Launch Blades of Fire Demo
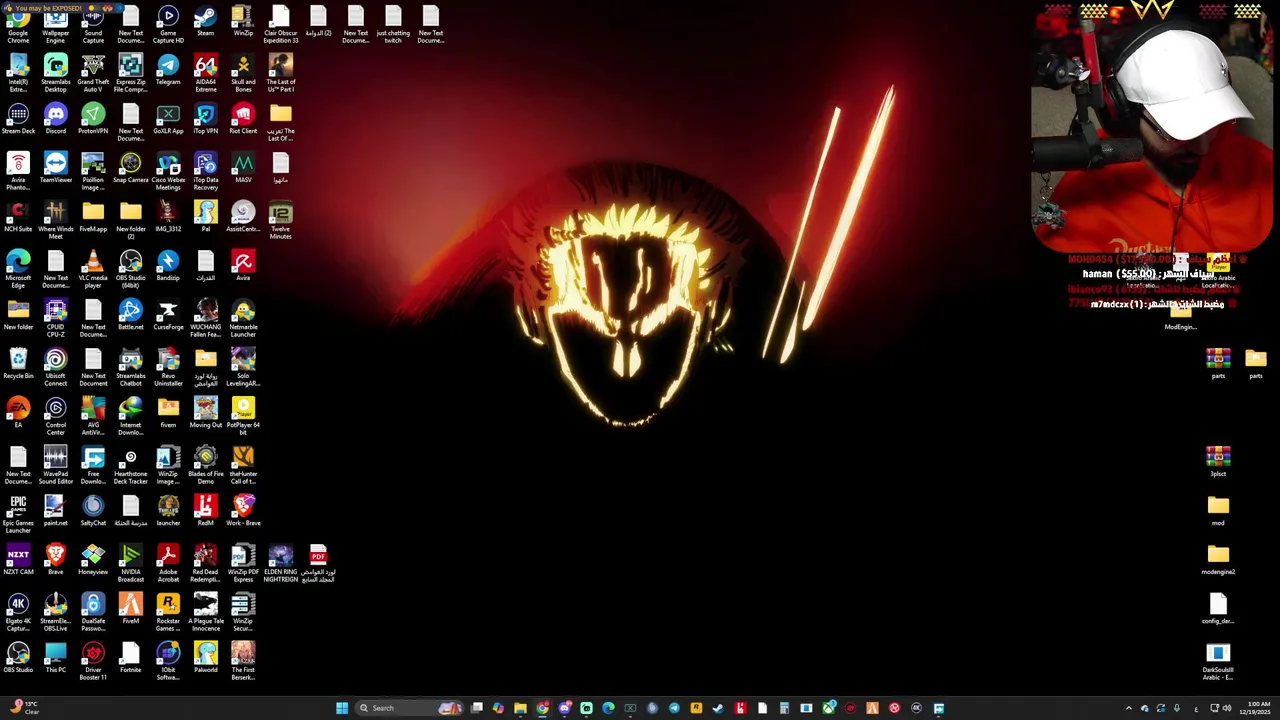The height and width of the screenshot is (720, 1280). point(206,466)
